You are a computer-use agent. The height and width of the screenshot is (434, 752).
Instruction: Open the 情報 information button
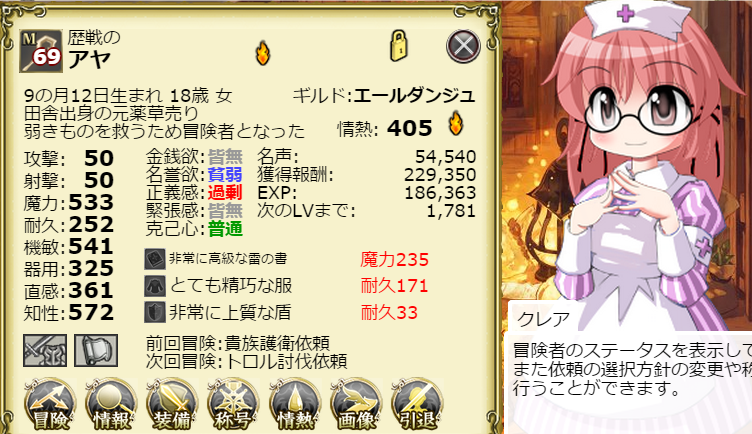point(111,404)
